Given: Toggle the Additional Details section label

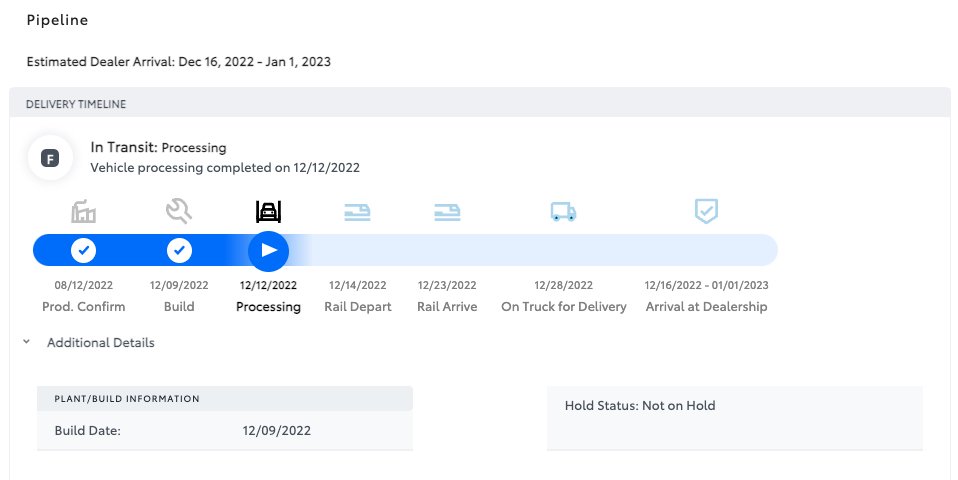Looking at the screenshot, I should [101, 343].
